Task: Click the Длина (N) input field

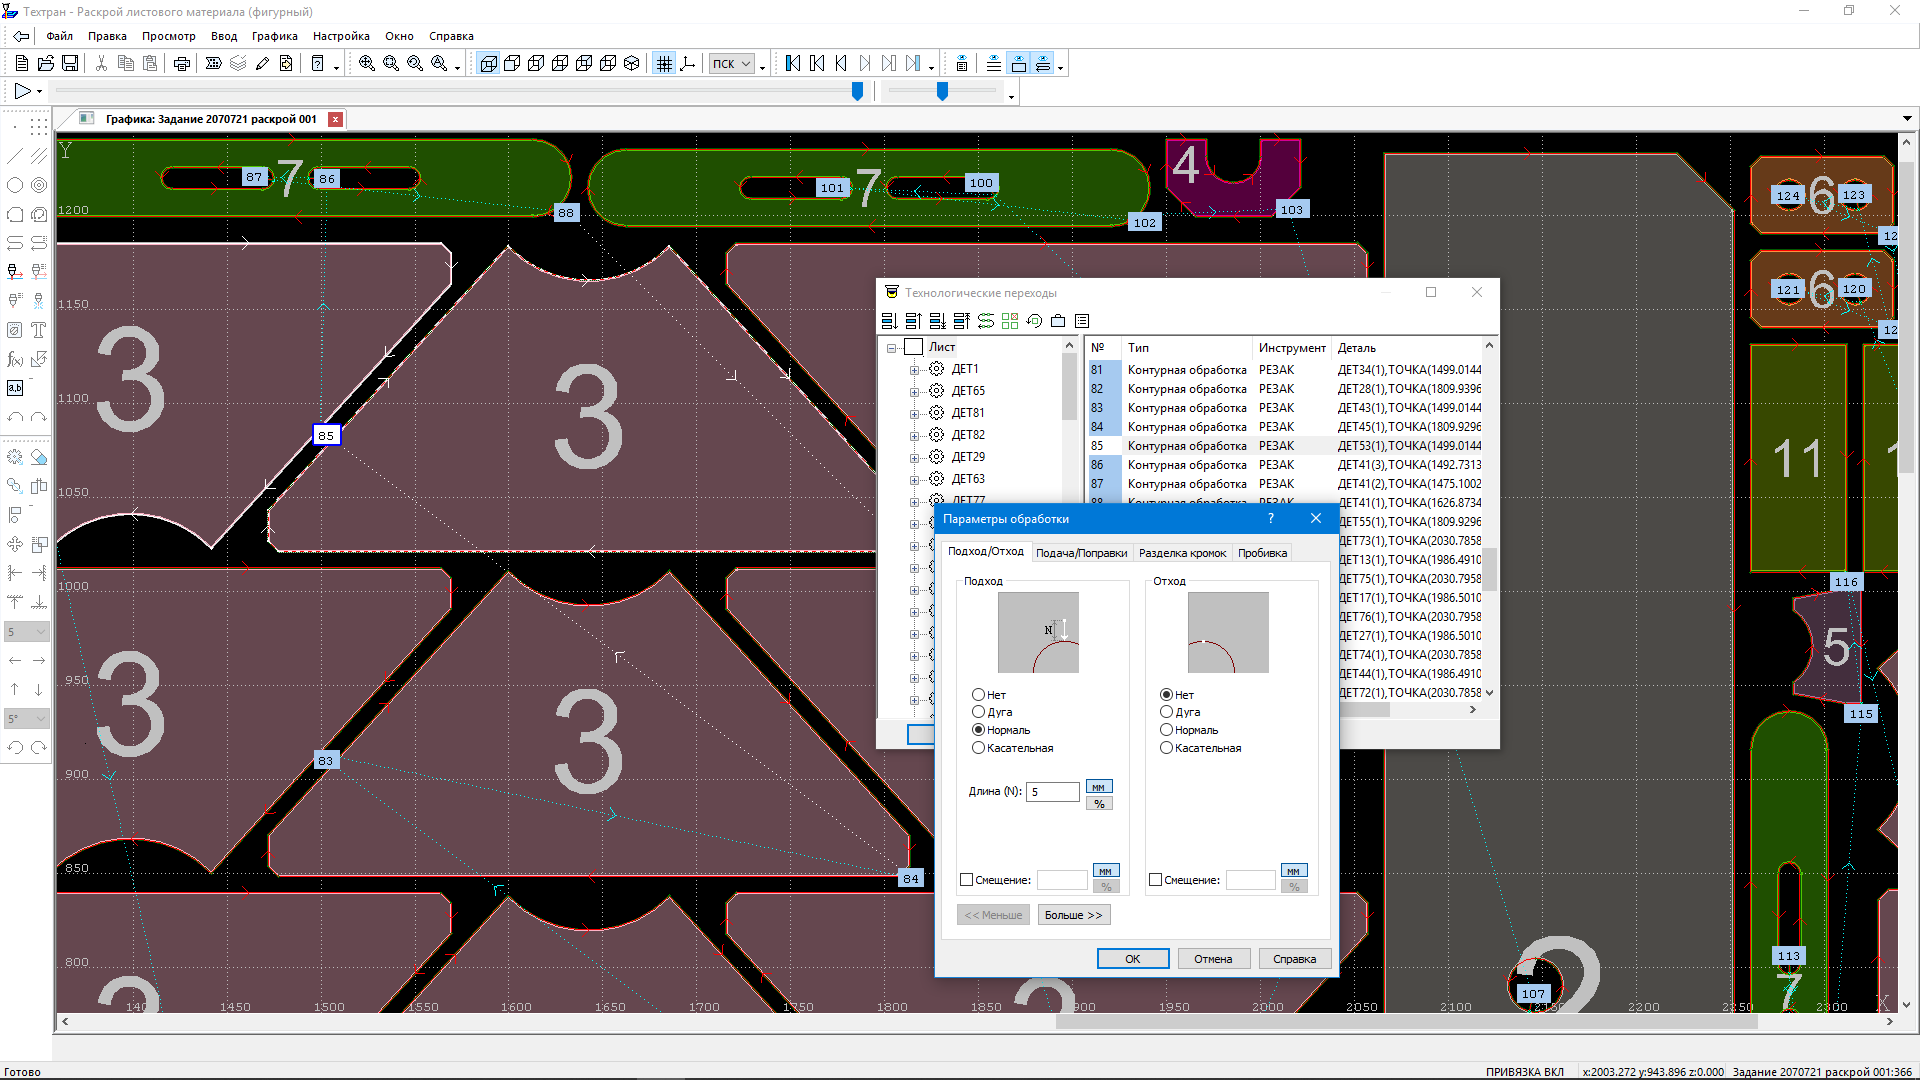Action: click(1053, 792)
